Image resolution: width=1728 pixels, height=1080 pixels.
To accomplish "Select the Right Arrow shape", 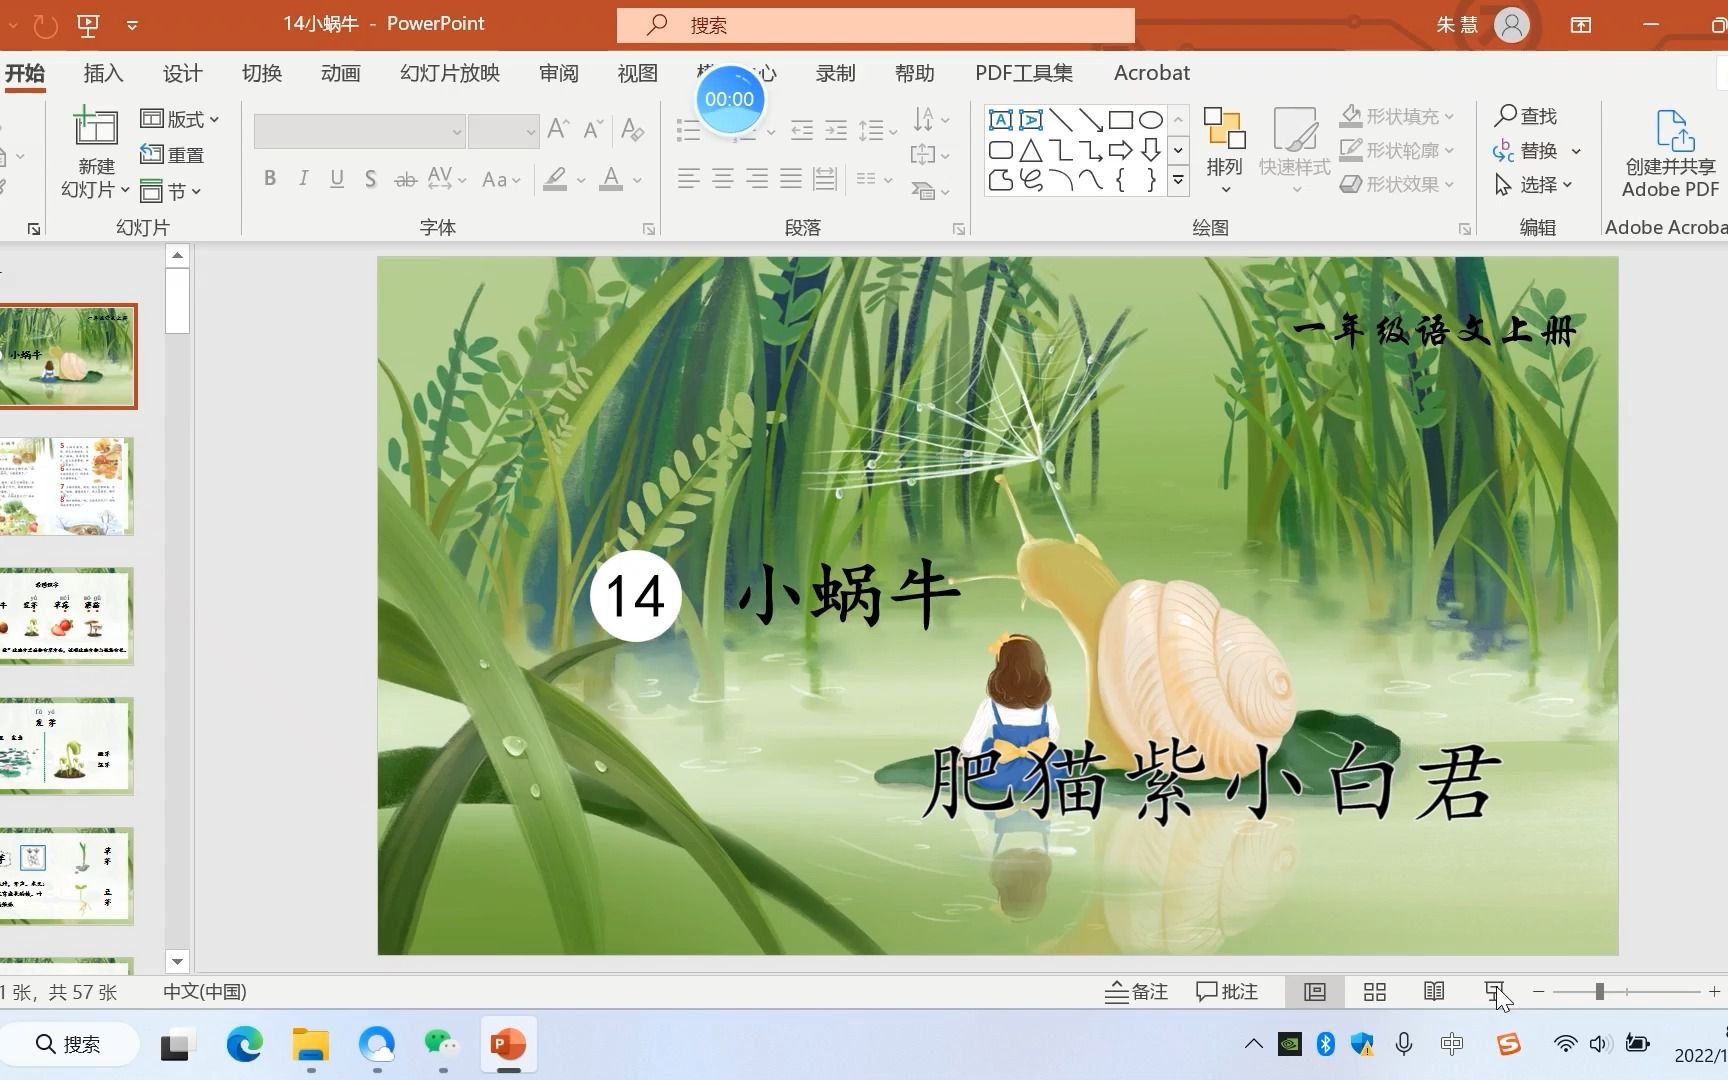I will tap(1121, 150).
